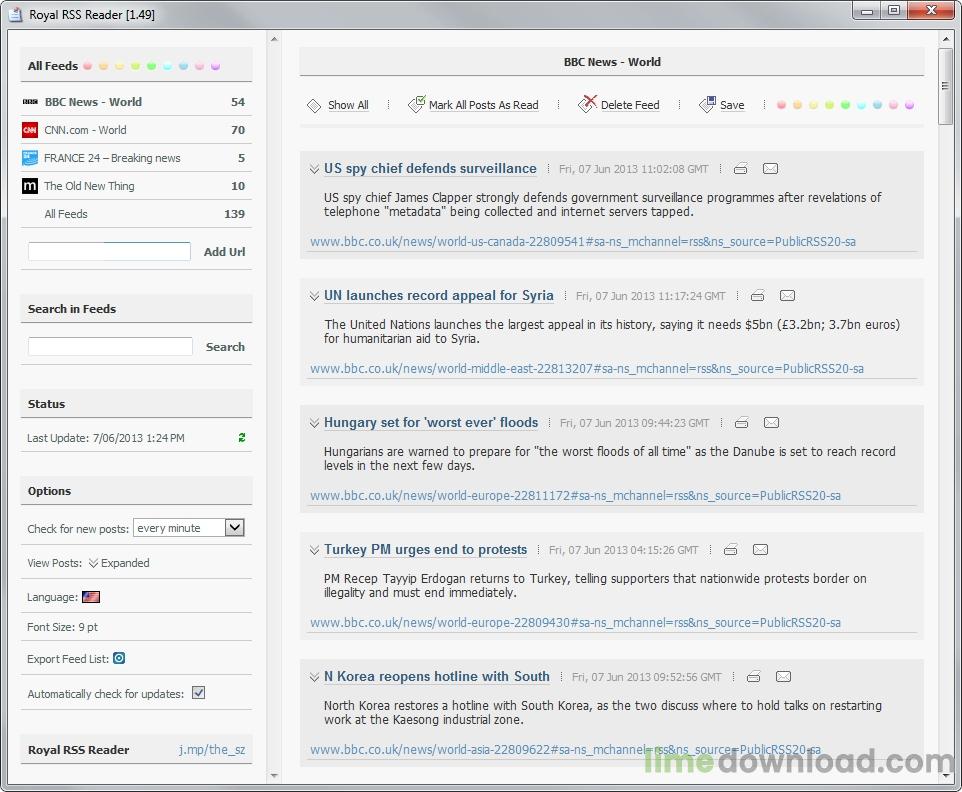Open the Check for new posts dropdown

[234, 528]
